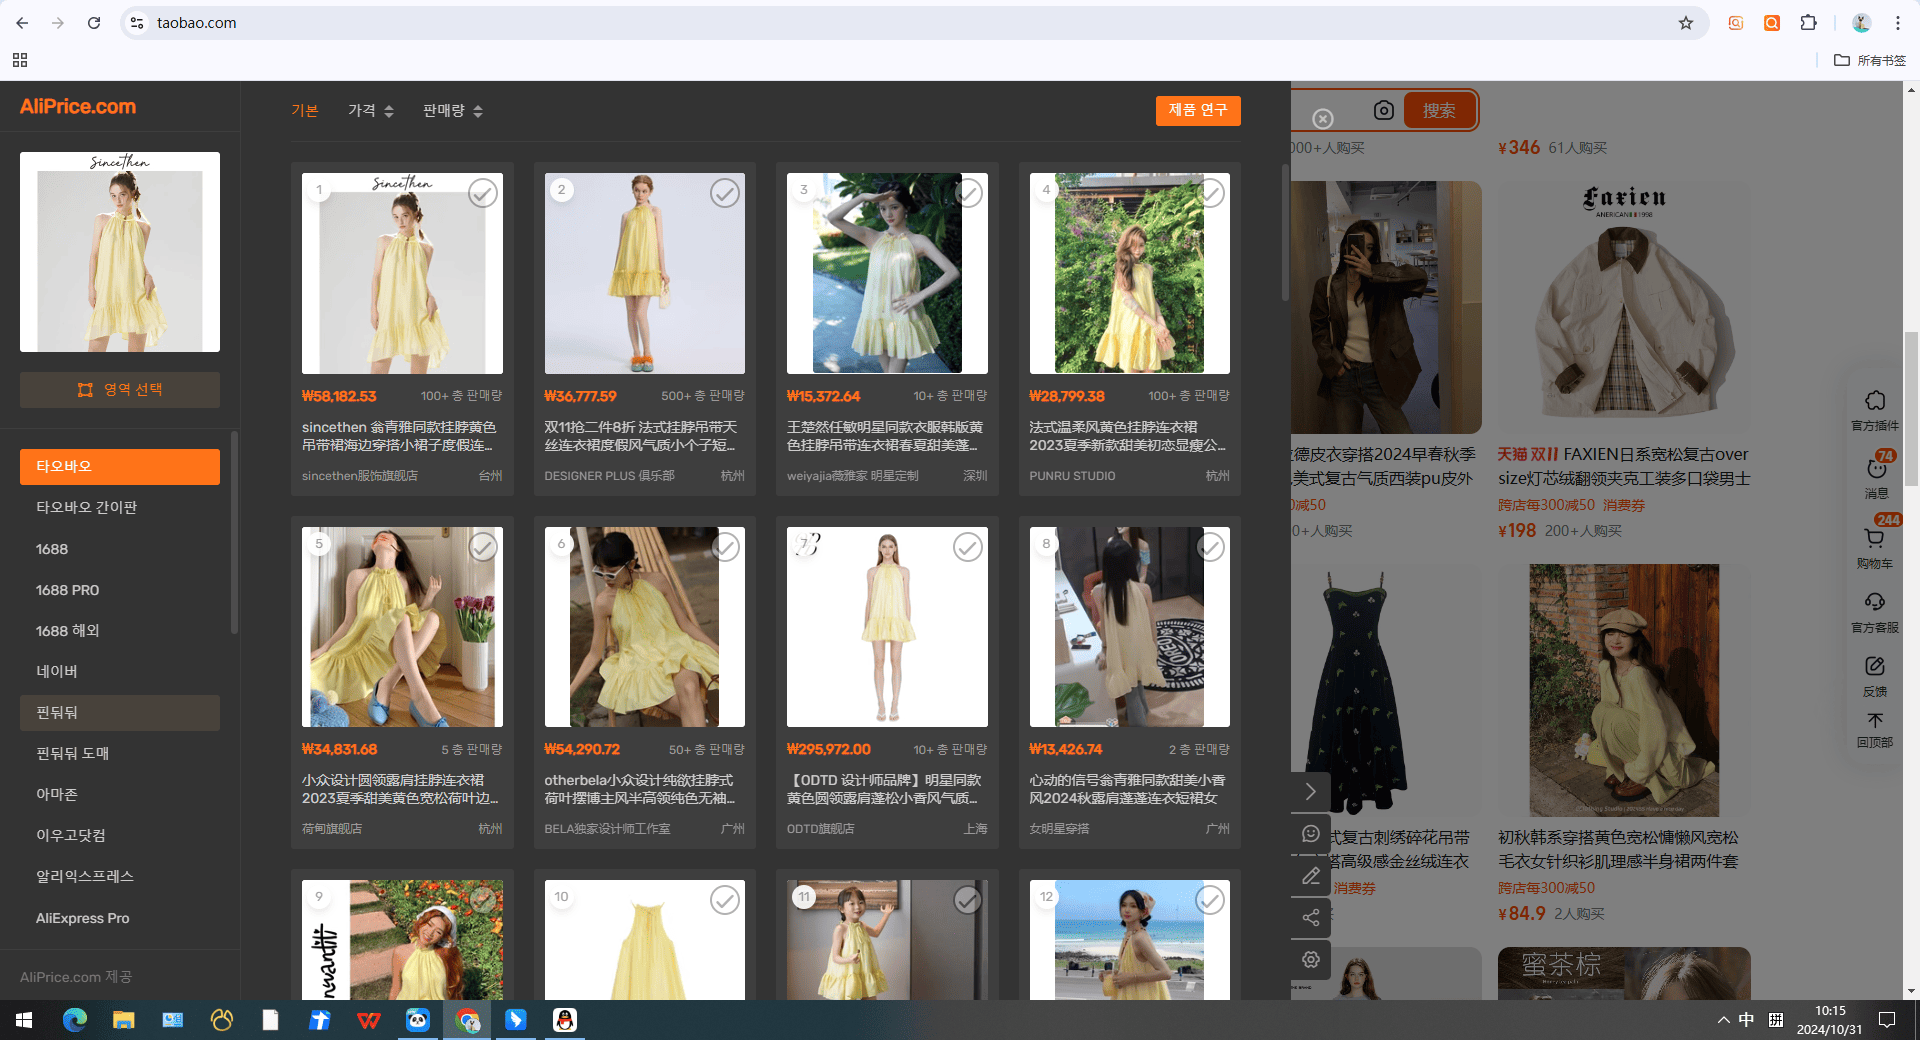Click the 제품 연구 button

tap(1198, 110)
